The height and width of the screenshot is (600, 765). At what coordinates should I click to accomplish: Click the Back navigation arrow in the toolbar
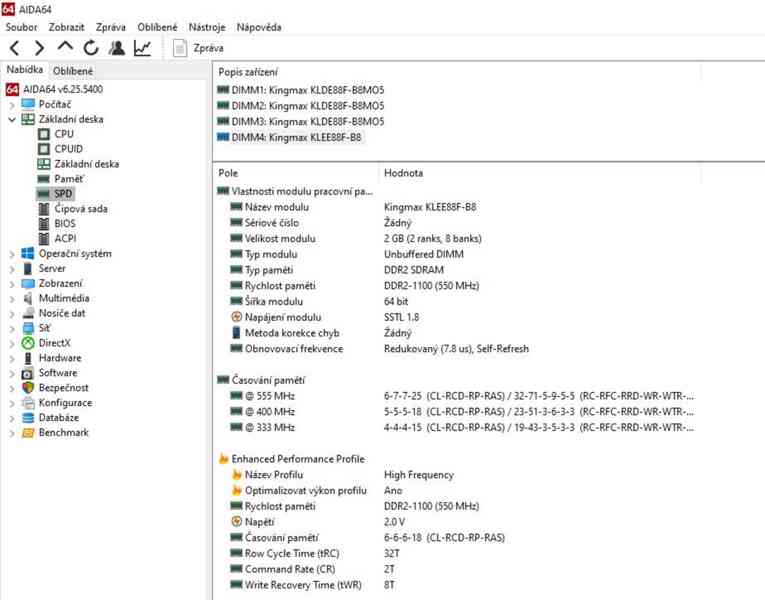click(15, 48)
